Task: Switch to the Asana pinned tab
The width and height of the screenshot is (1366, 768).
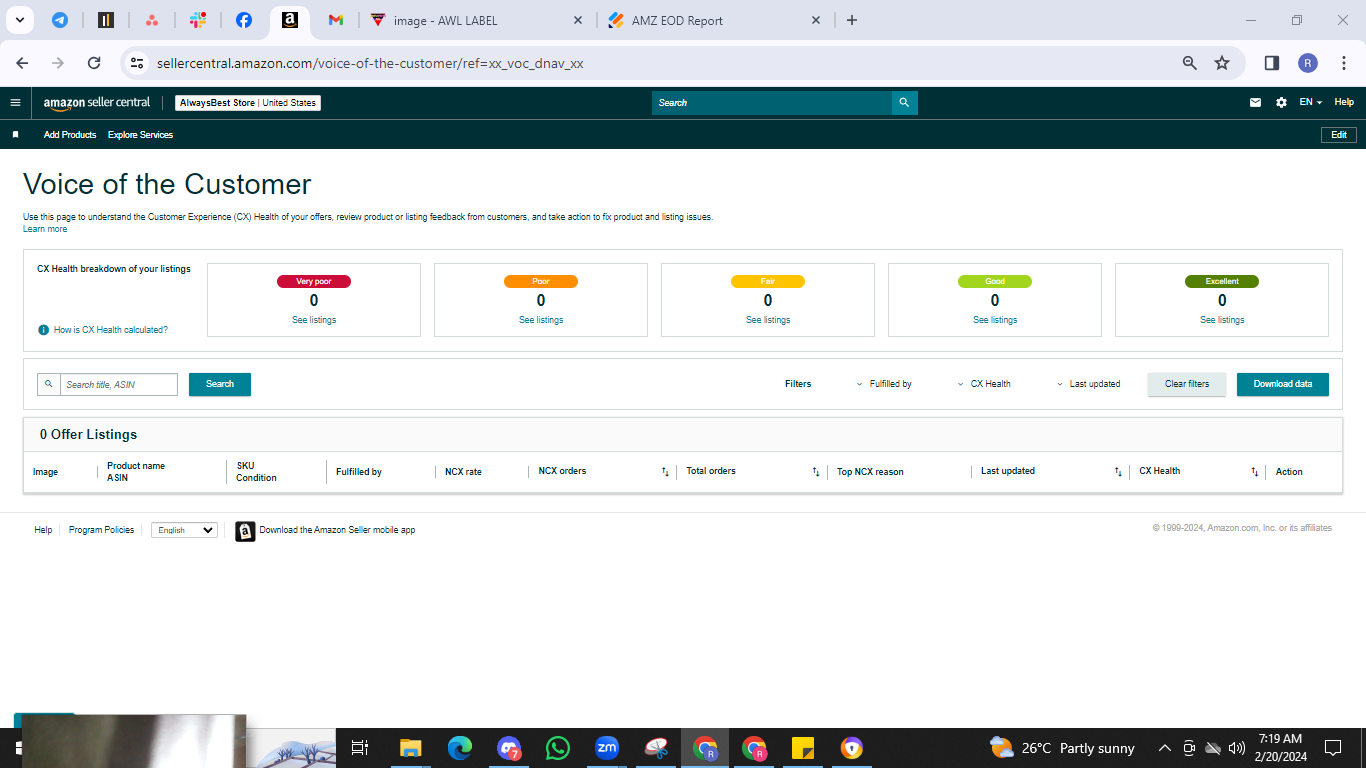Action: pos(152,20)
